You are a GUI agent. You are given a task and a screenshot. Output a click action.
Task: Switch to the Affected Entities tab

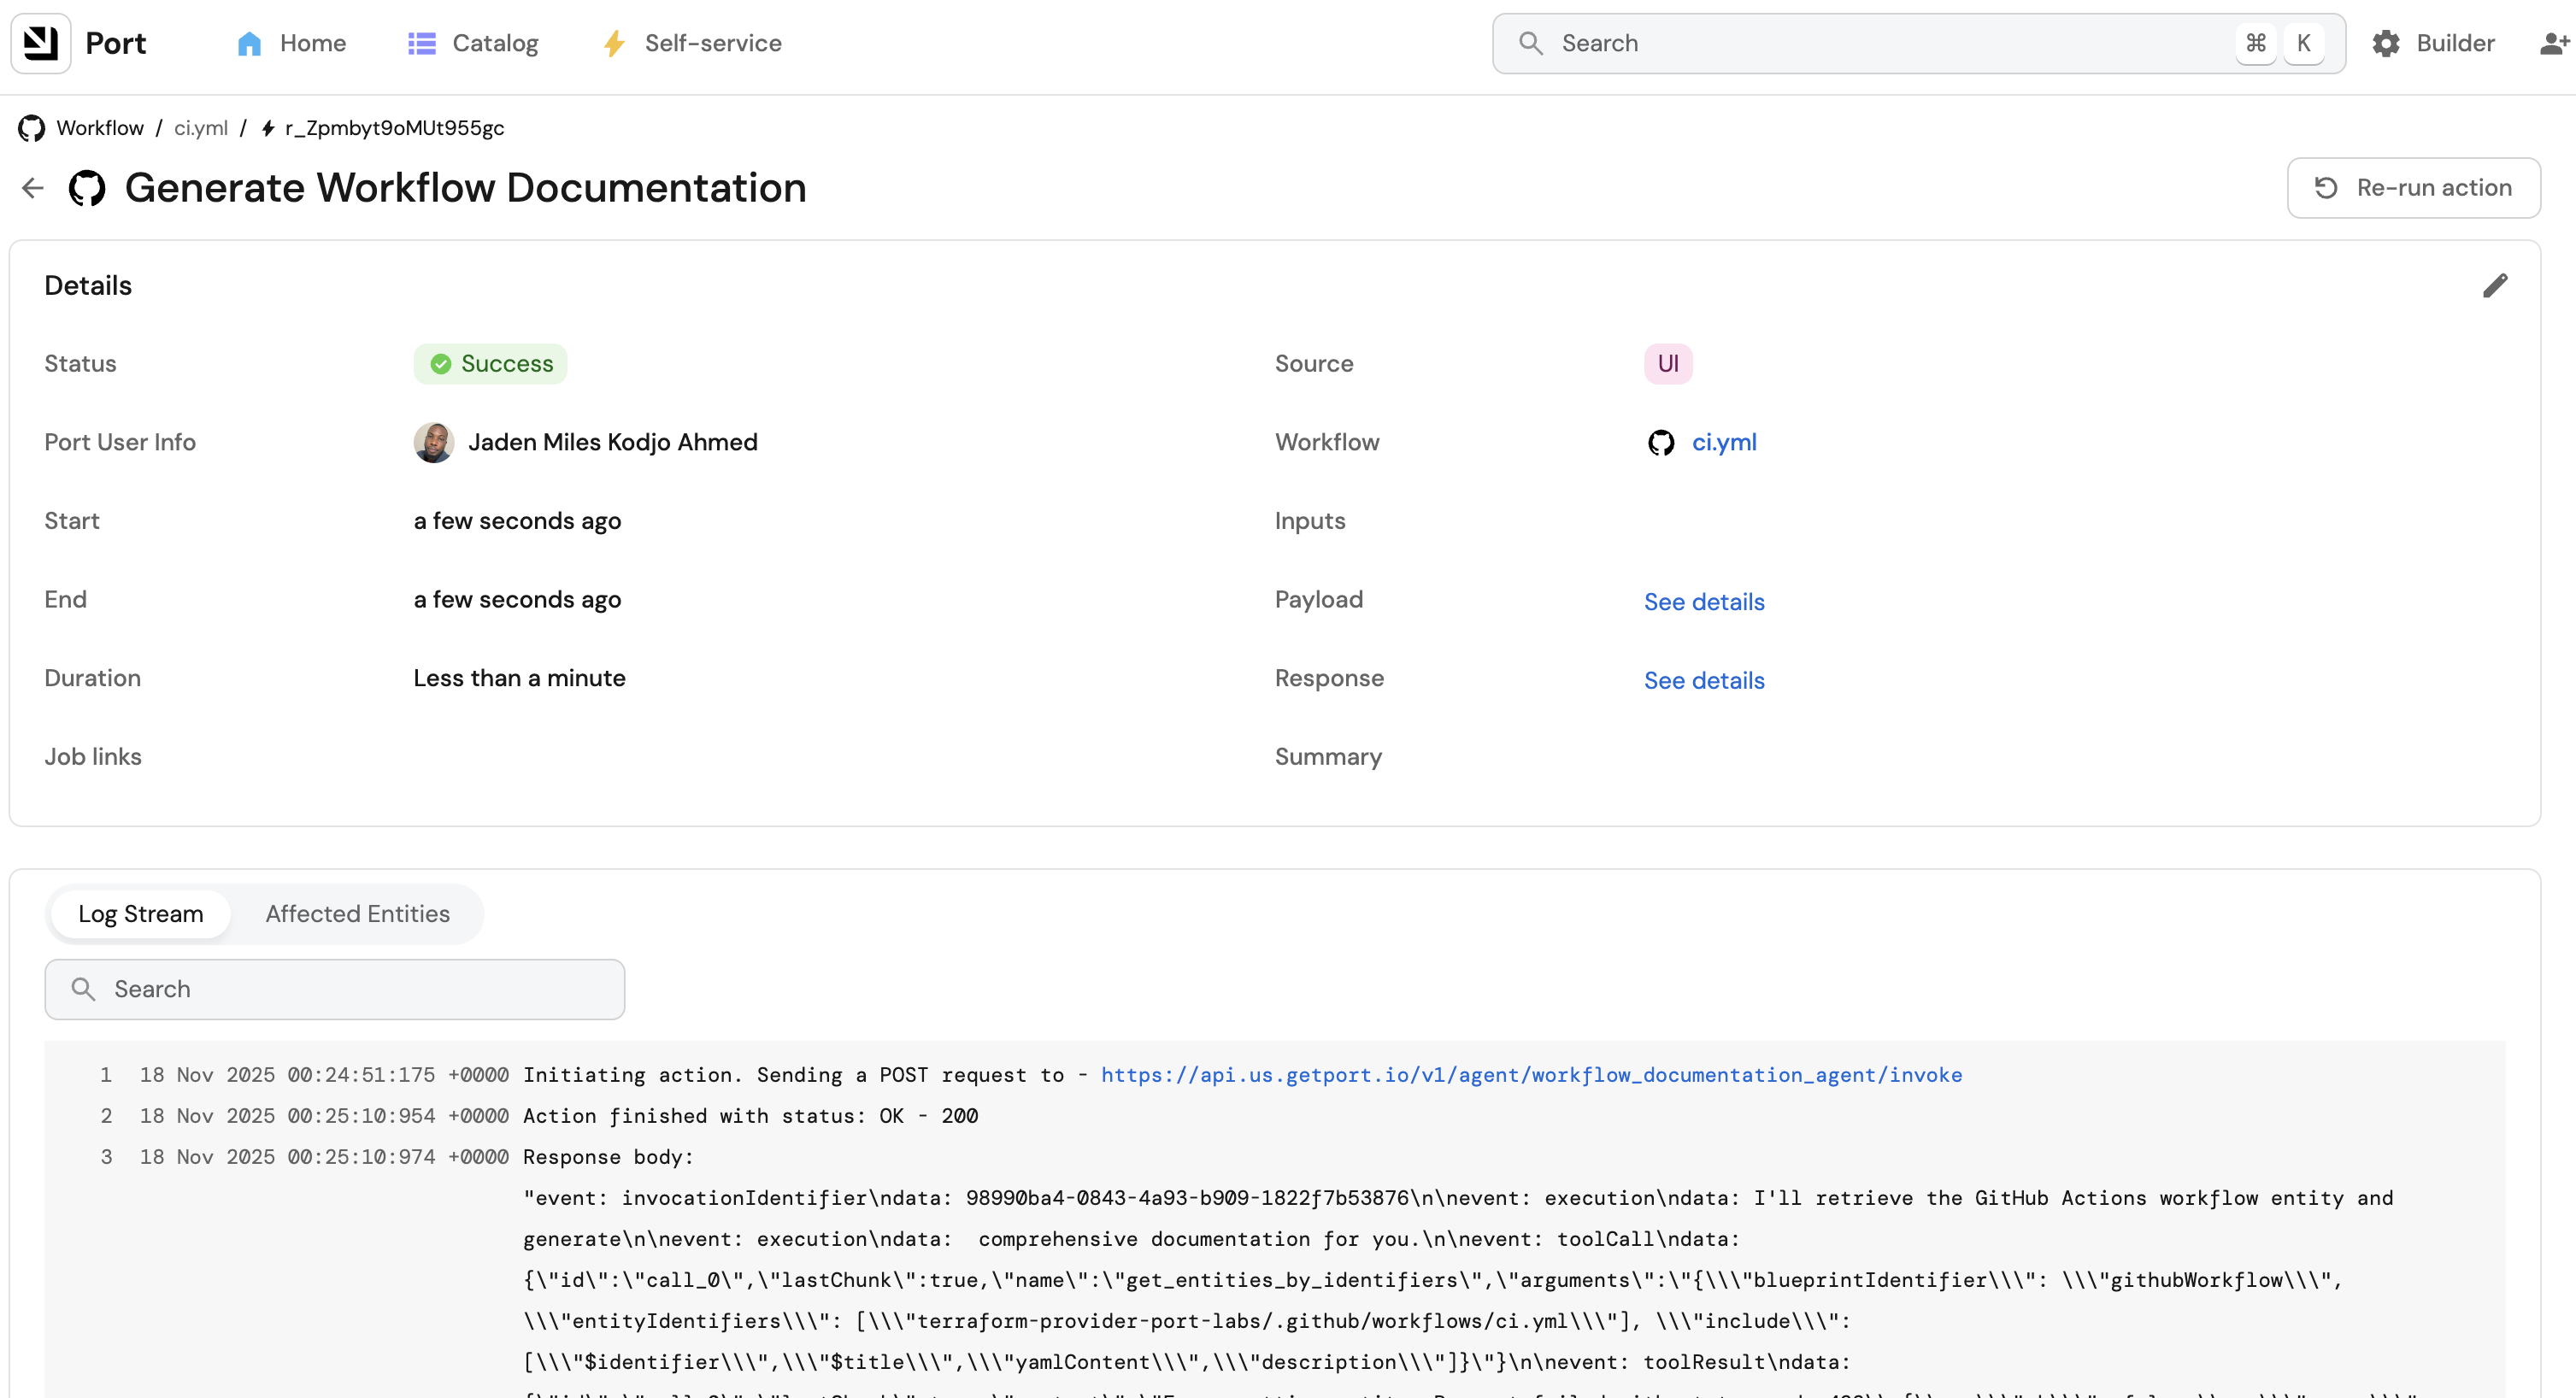(x=357, y=914)
